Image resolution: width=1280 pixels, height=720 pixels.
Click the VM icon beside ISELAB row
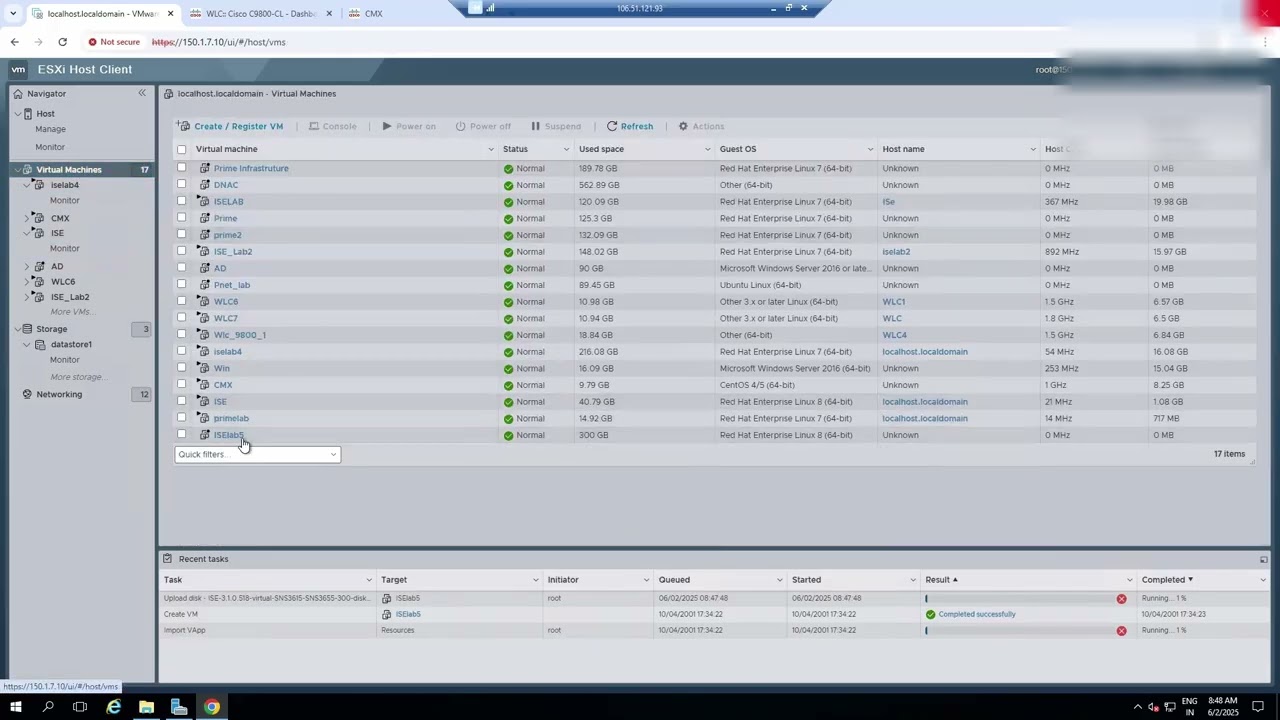[x=204, y=201]
